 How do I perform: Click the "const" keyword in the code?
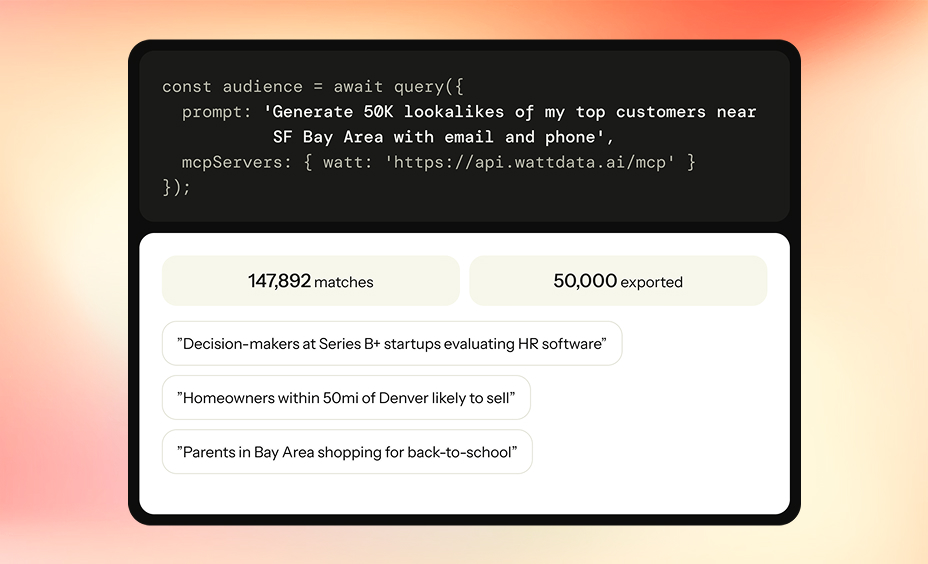click(187, 87)
